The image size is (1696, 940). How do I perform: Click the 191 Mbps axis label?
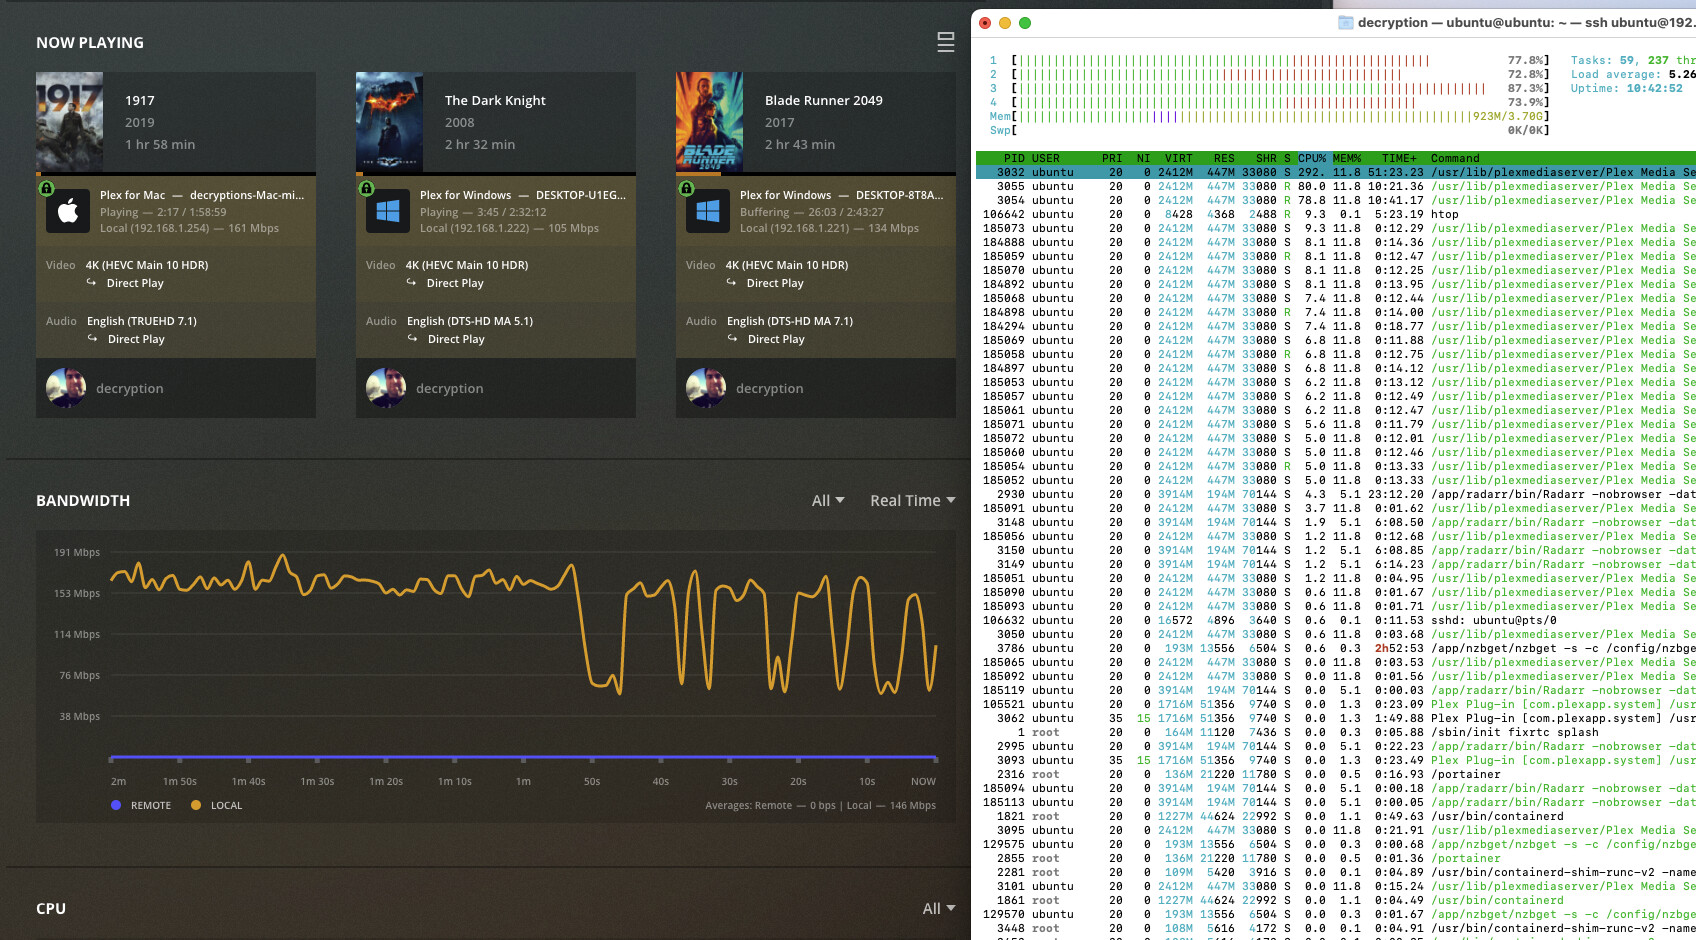[x=77, y=552]
